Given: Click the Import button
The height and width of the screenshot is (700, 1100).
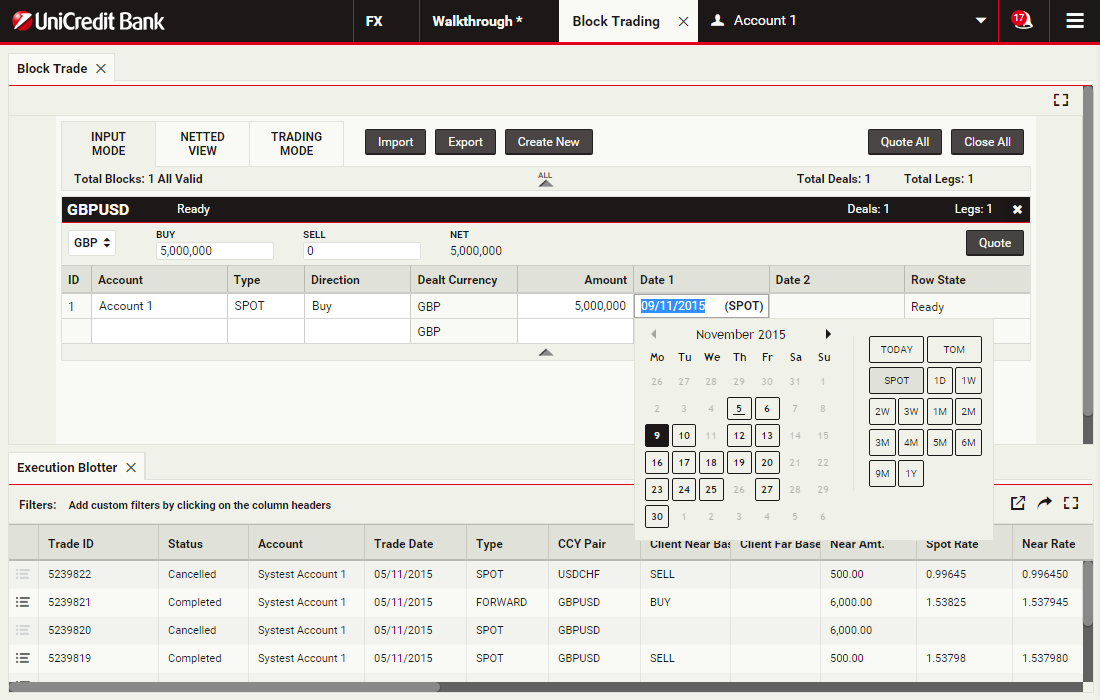Looking at the screenshot, I should click(x=395, y=142).
